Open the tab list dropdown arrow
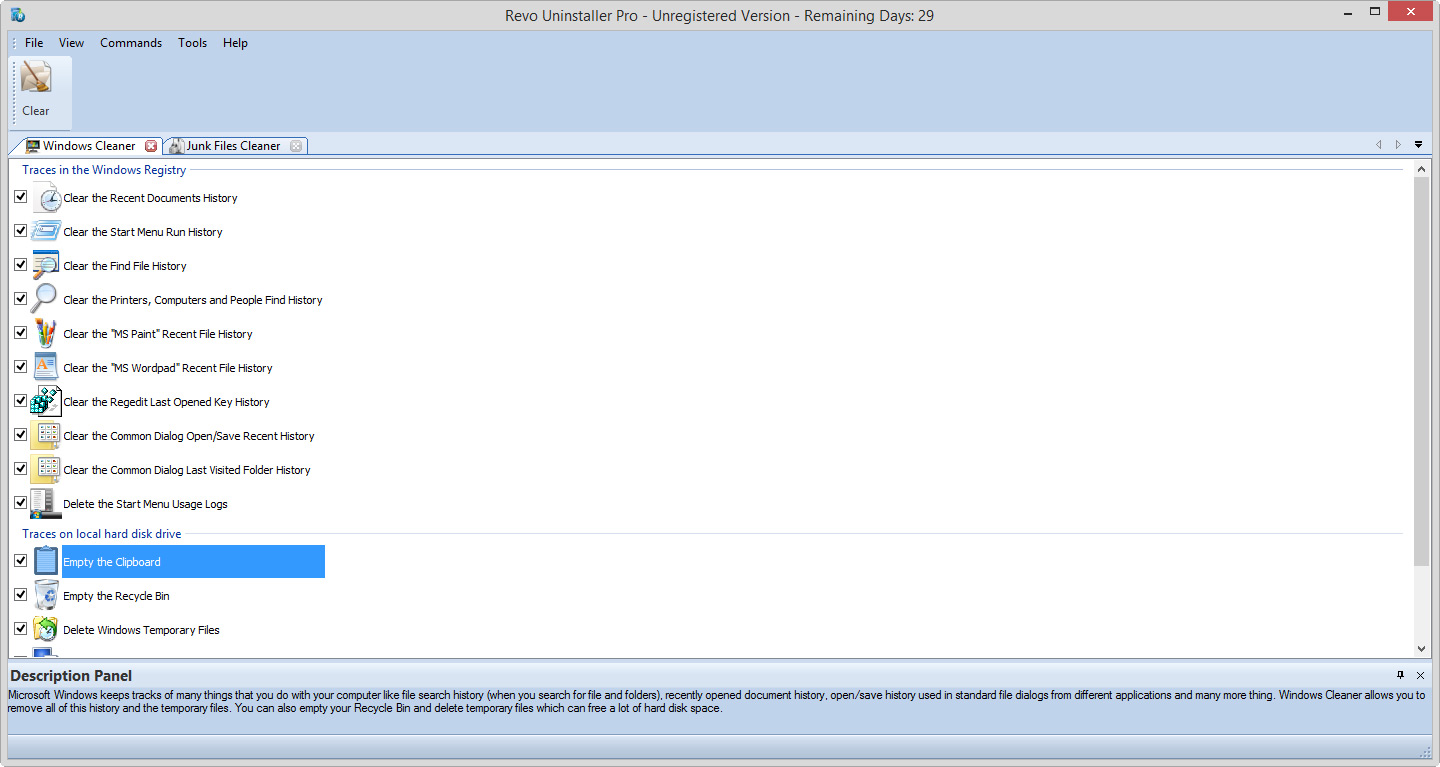The height and width of the screenshot is (767, 1440). click(1418, 145)
